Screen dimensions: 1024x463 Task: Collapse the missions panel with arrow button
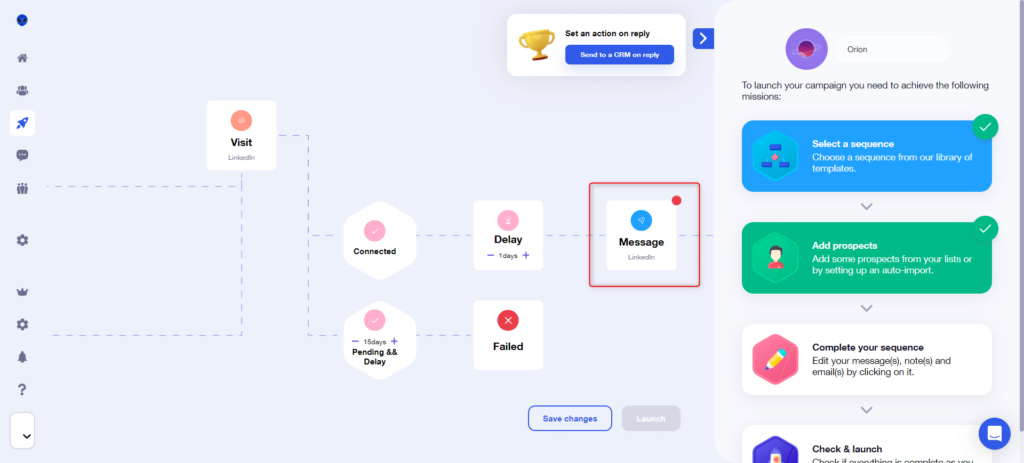(x=703, y=38)
